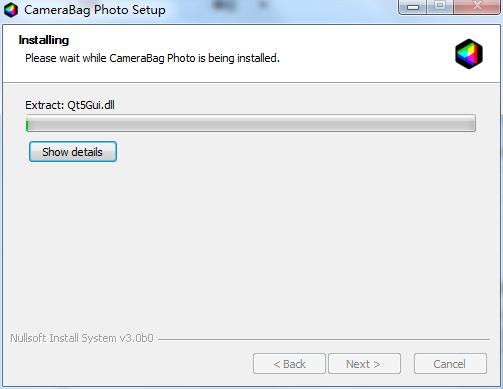Screen dimensions: 503x389
Task: Minimize the CameraBag Photo Setup window
Action: pos(413,7)
